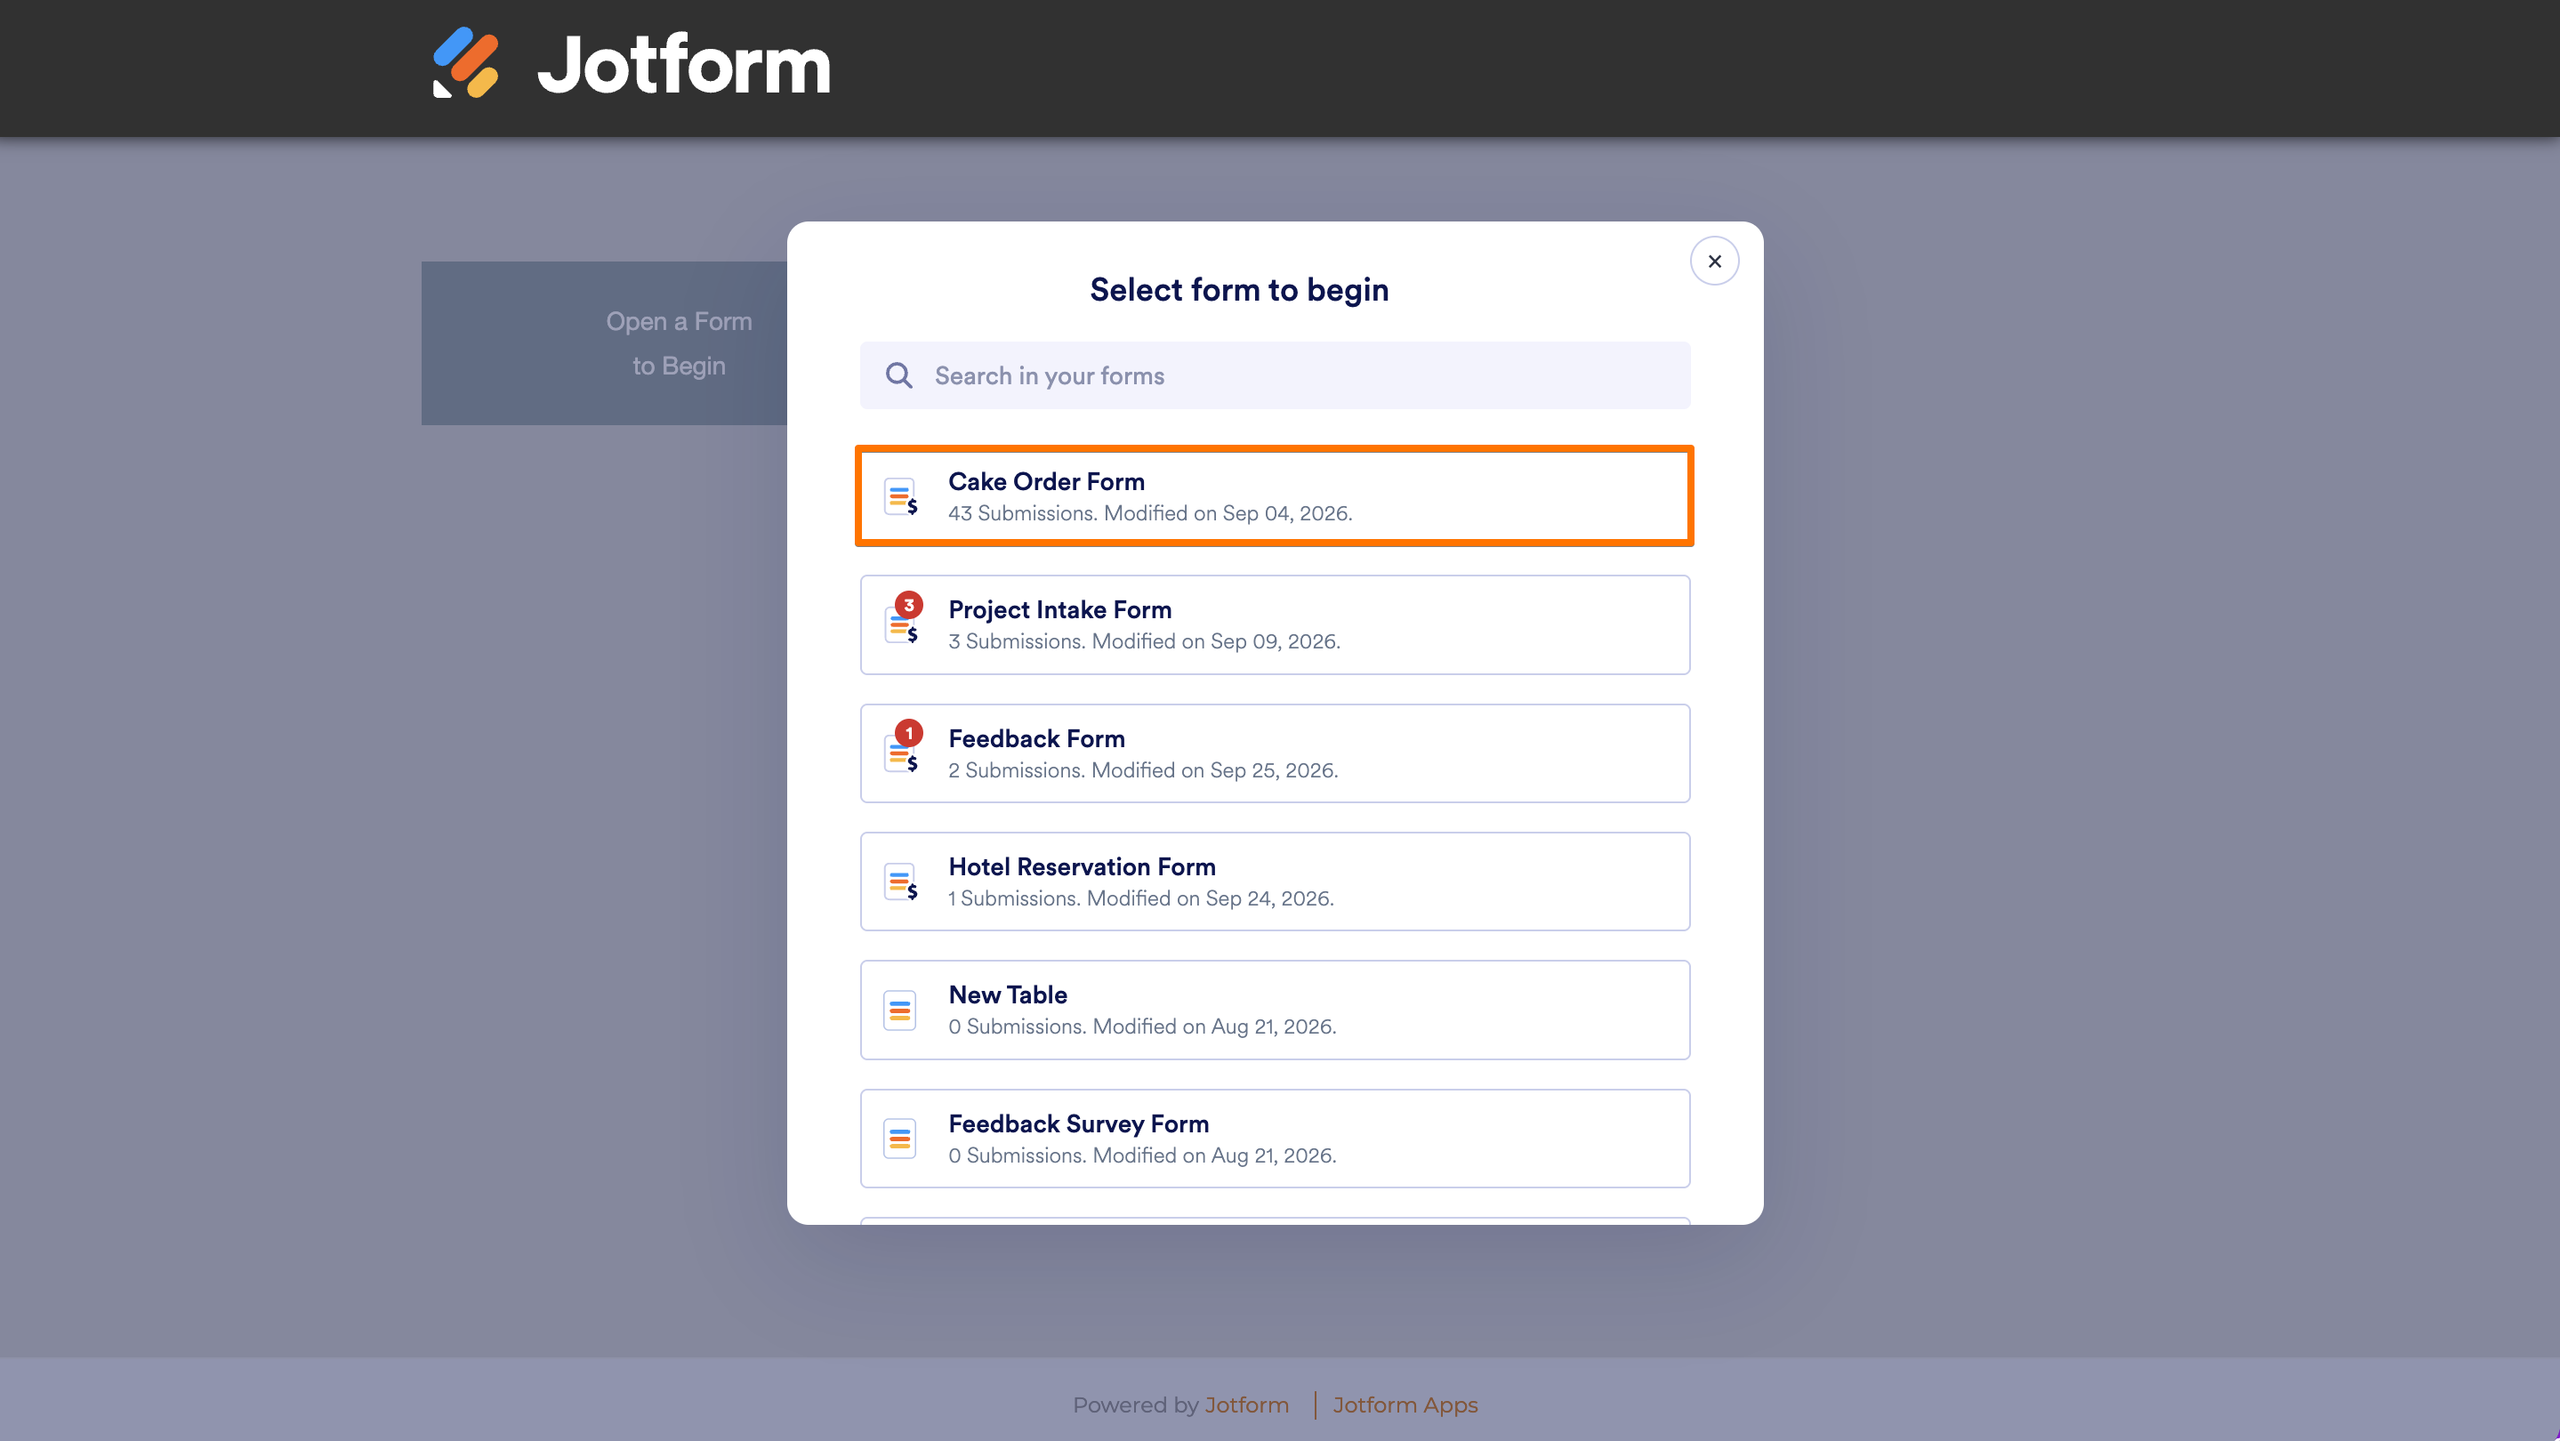Click the unread badge on Project Intake Form
Screen dimensions: 2560x1441
908,605
